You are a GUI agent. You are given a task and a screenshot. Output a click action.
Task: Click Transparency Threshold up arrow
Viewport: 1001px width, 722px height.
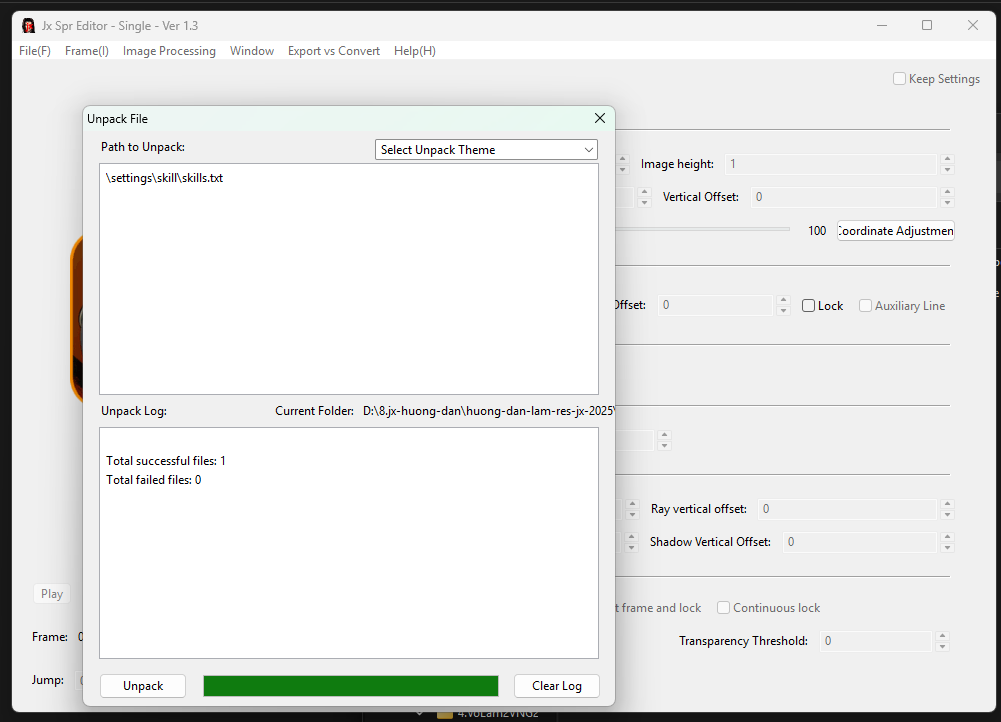coord(941,636)
